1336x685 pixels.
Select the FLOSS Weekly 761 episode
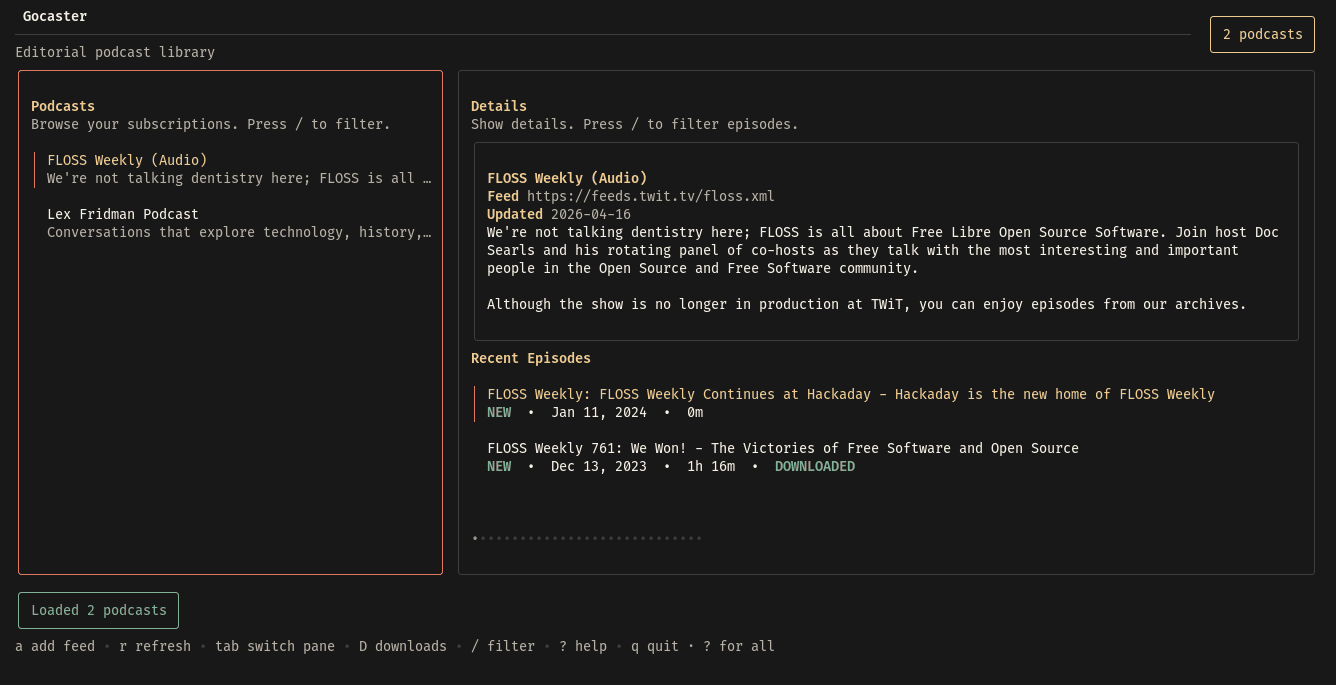point(783,457)
